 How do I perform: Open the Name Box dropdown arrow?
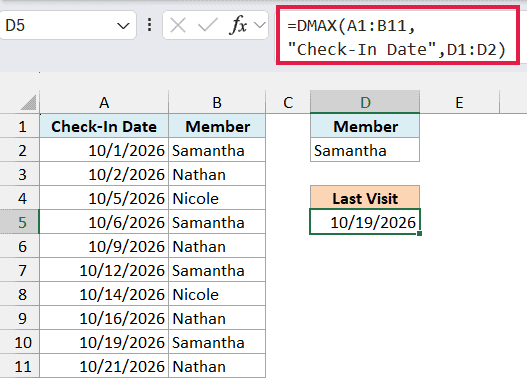(123, 26)
